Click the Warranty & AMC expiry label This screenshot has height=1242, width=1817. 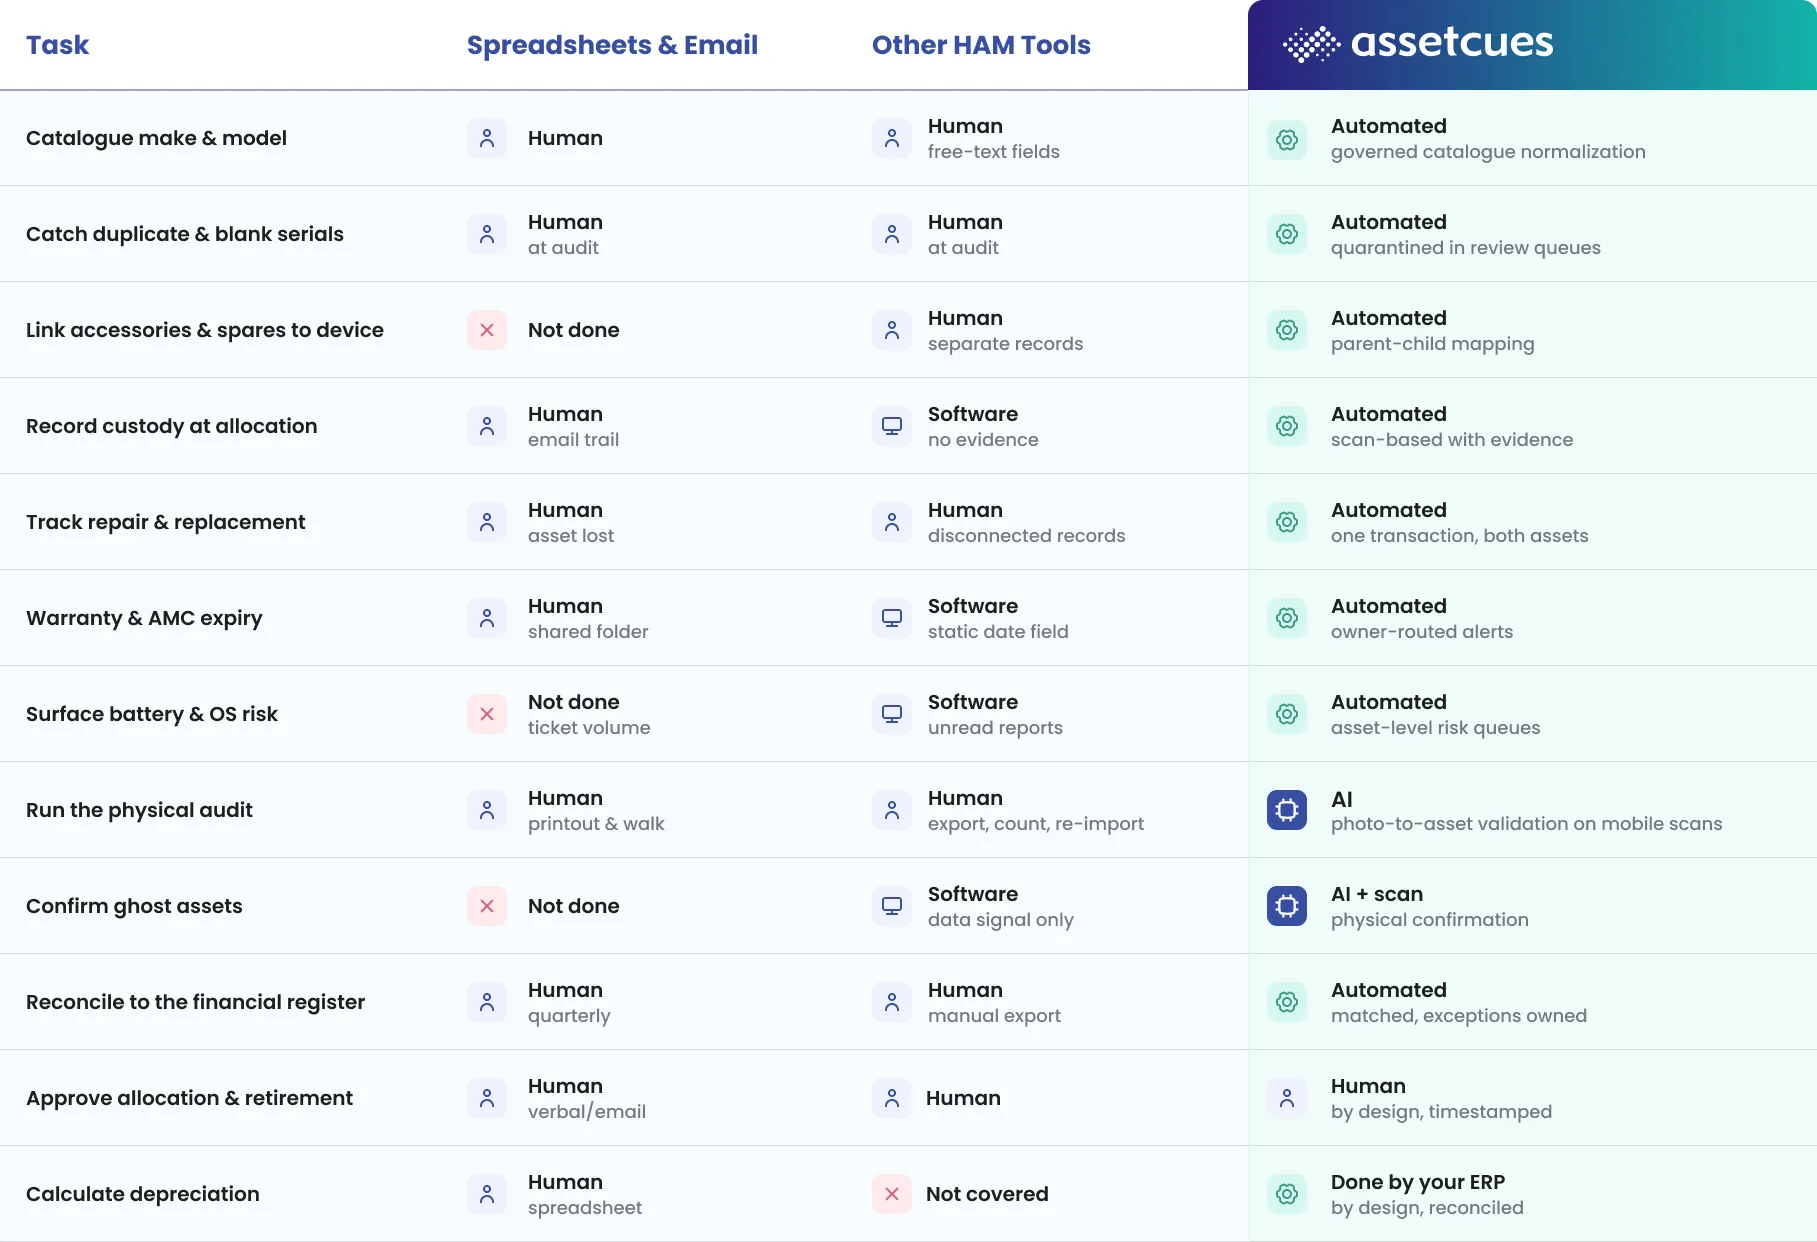144,618
